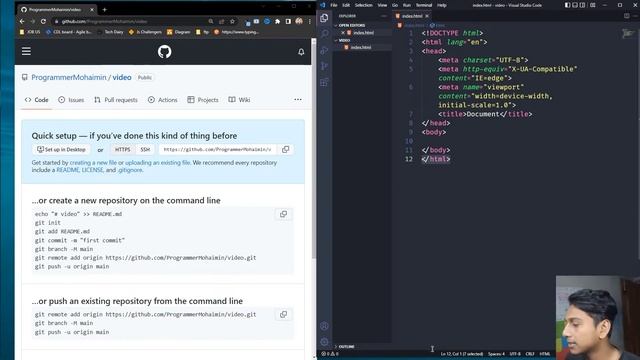The image size is (640, 360).
Task: Copy the push existing repository commands
Action: click(x=283, y=314)
